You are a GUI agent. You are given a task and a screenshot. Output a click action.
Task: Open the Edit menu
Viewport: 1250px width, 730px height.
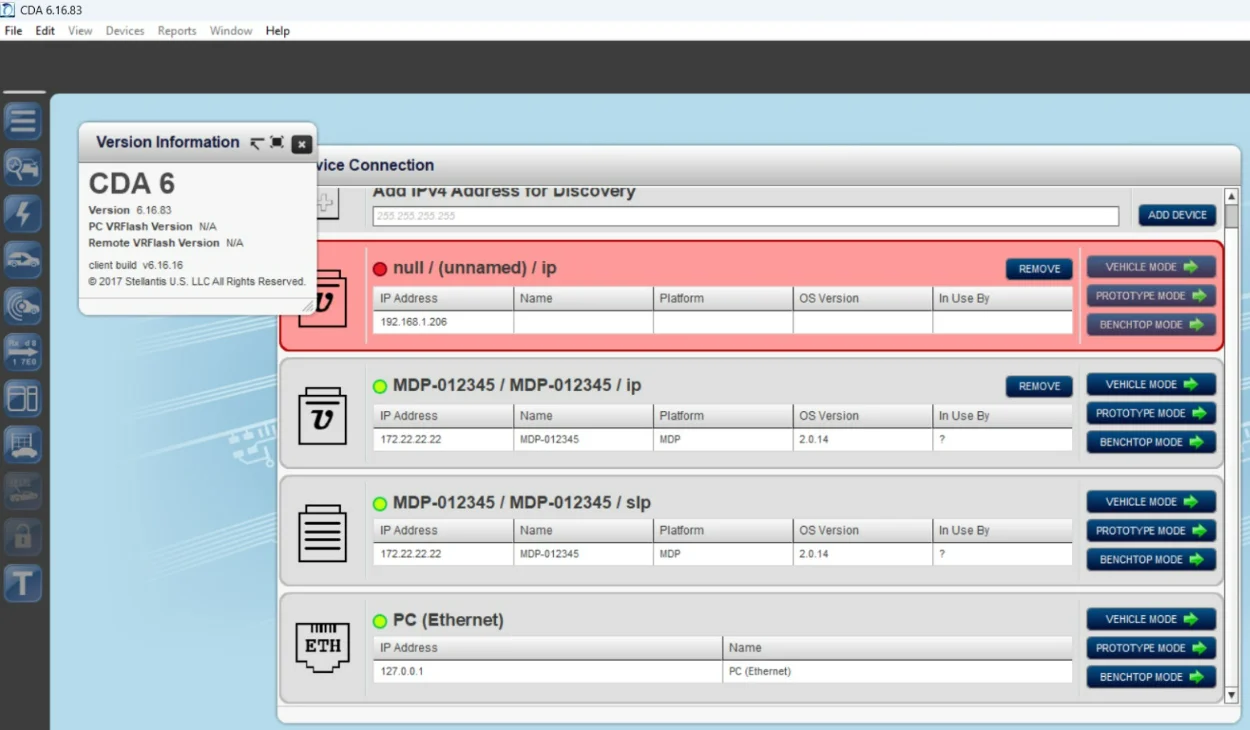[x=45, y=31]
